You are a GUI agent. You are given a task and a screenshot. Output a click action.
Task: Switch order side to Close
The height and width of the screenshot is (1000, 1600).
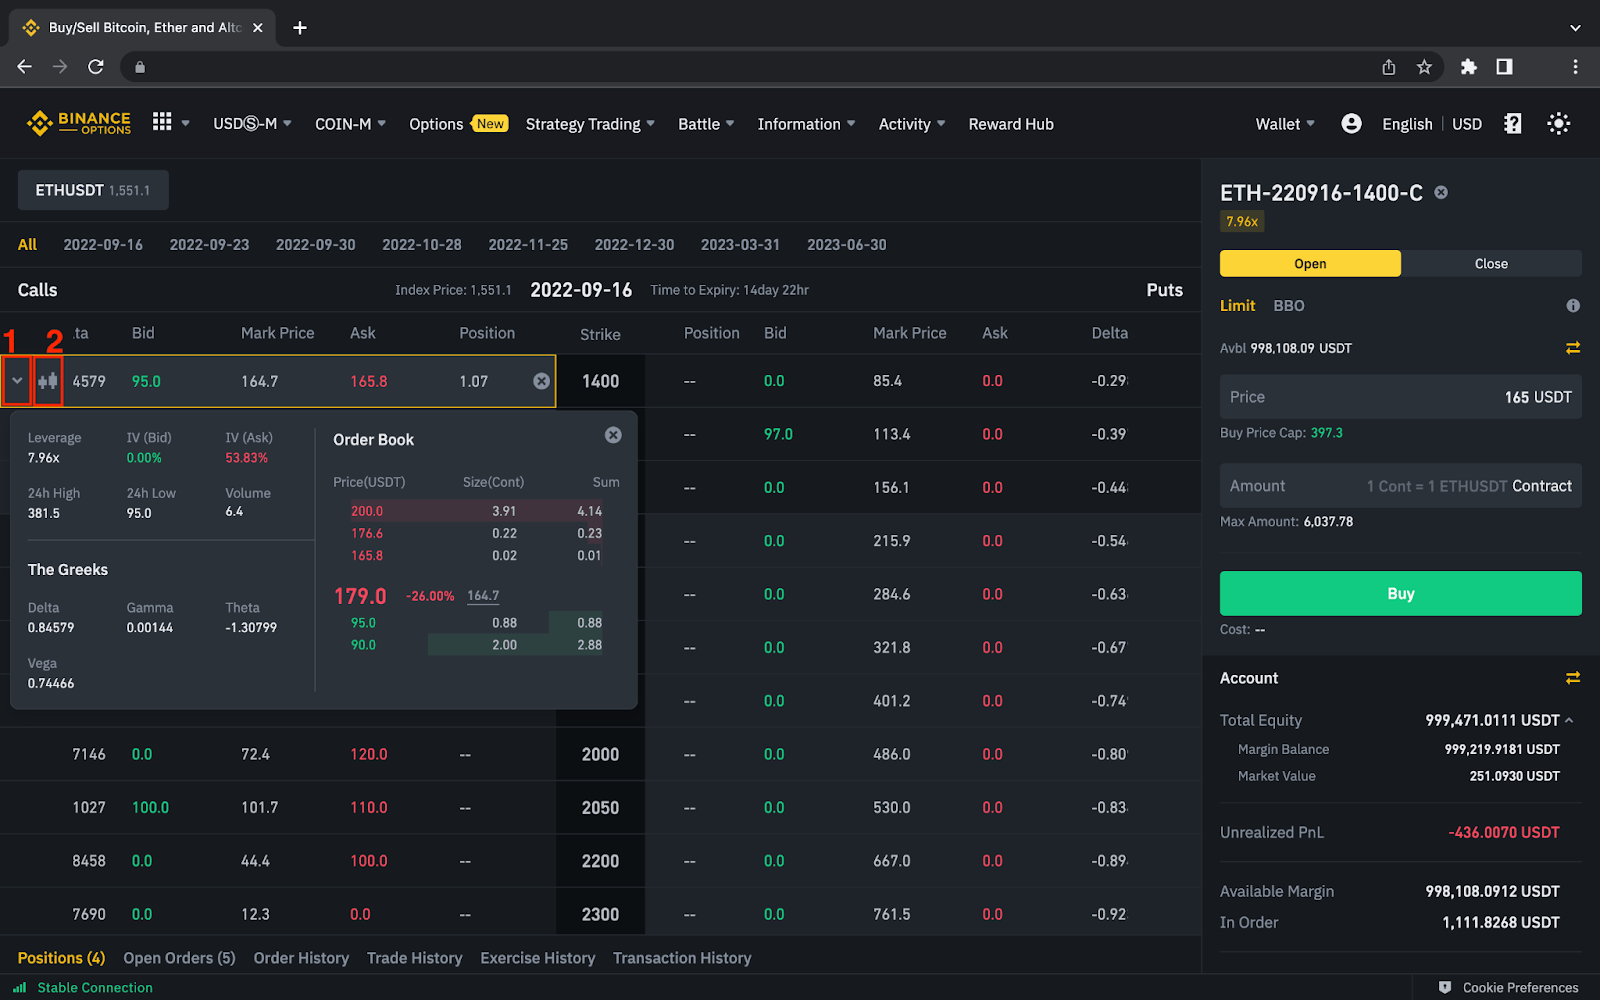tap(1491, 263)
